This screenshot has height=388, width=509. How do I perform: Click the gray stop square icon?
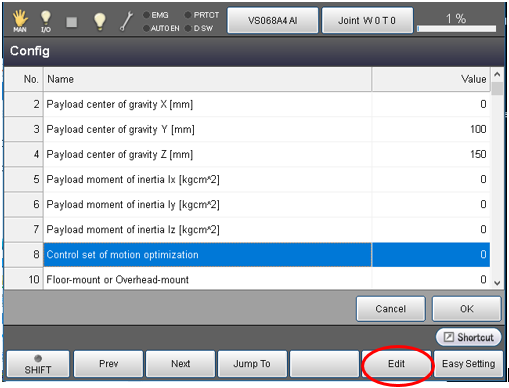coord(72,22)
